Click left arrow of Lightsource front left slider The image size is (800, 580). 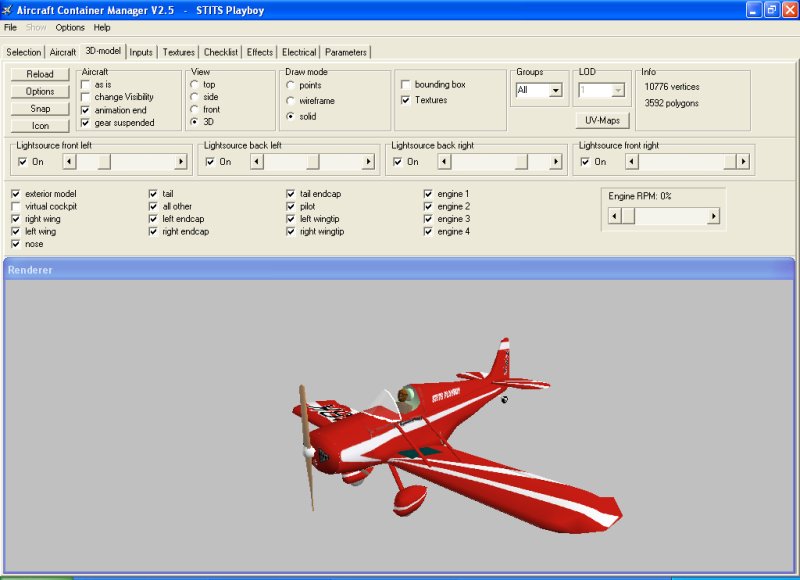click(x=69, y=162)
